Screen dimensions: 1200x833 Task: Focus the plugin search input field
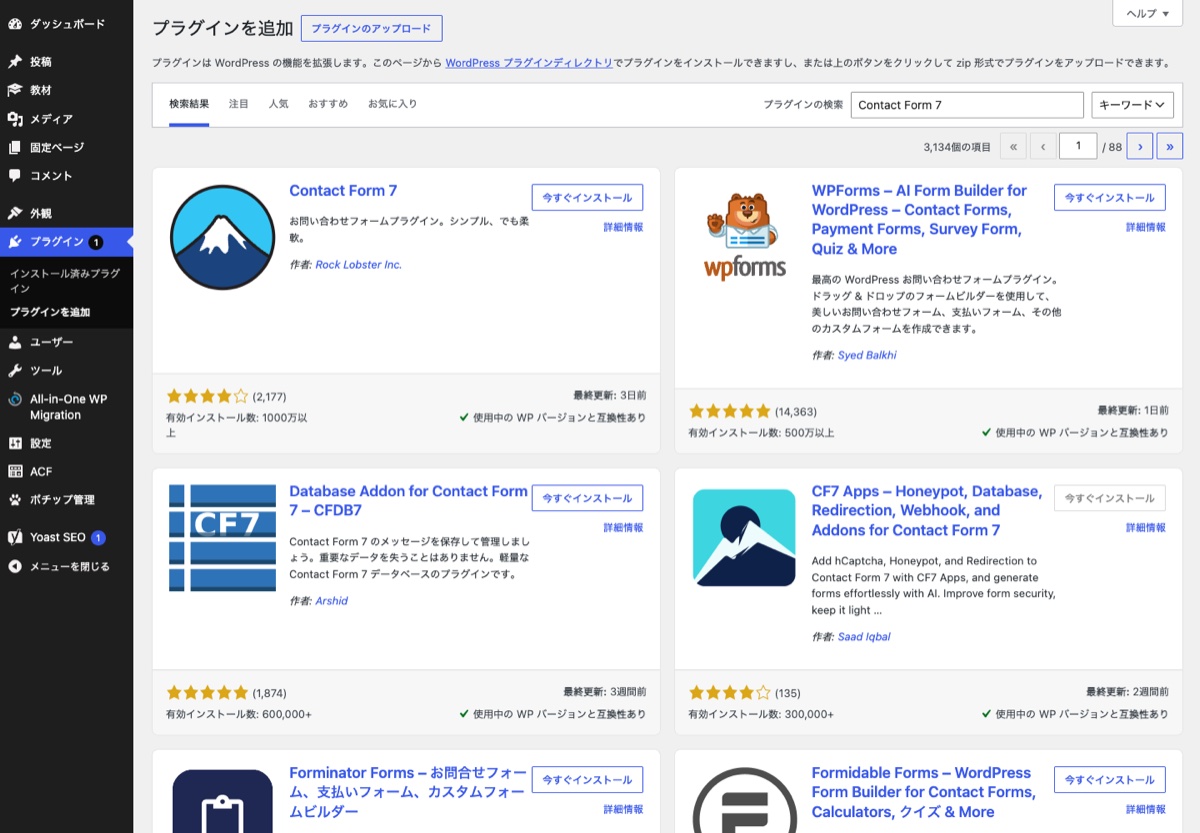click(x=967, y=105)
